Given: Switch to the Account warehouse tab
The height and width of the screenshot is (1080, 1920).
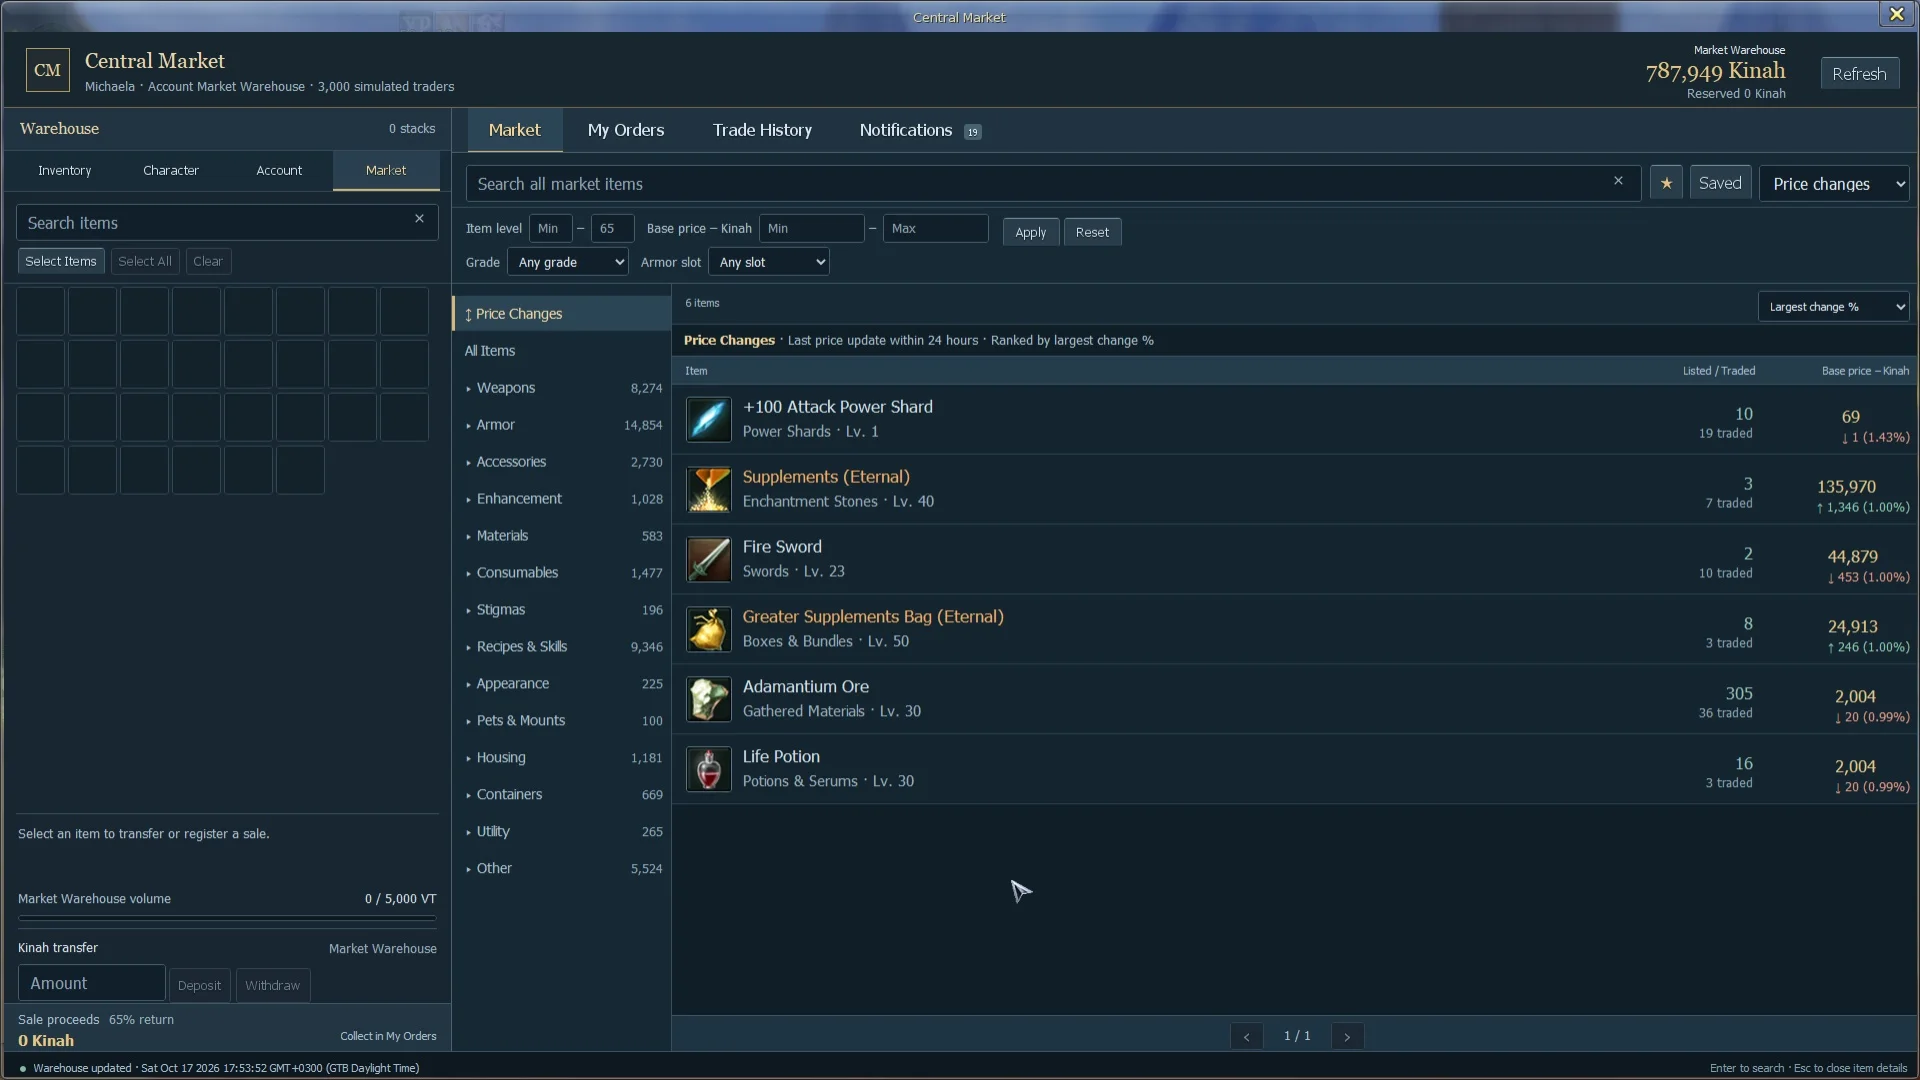Looking at the screenshot, I should (279, 170).
